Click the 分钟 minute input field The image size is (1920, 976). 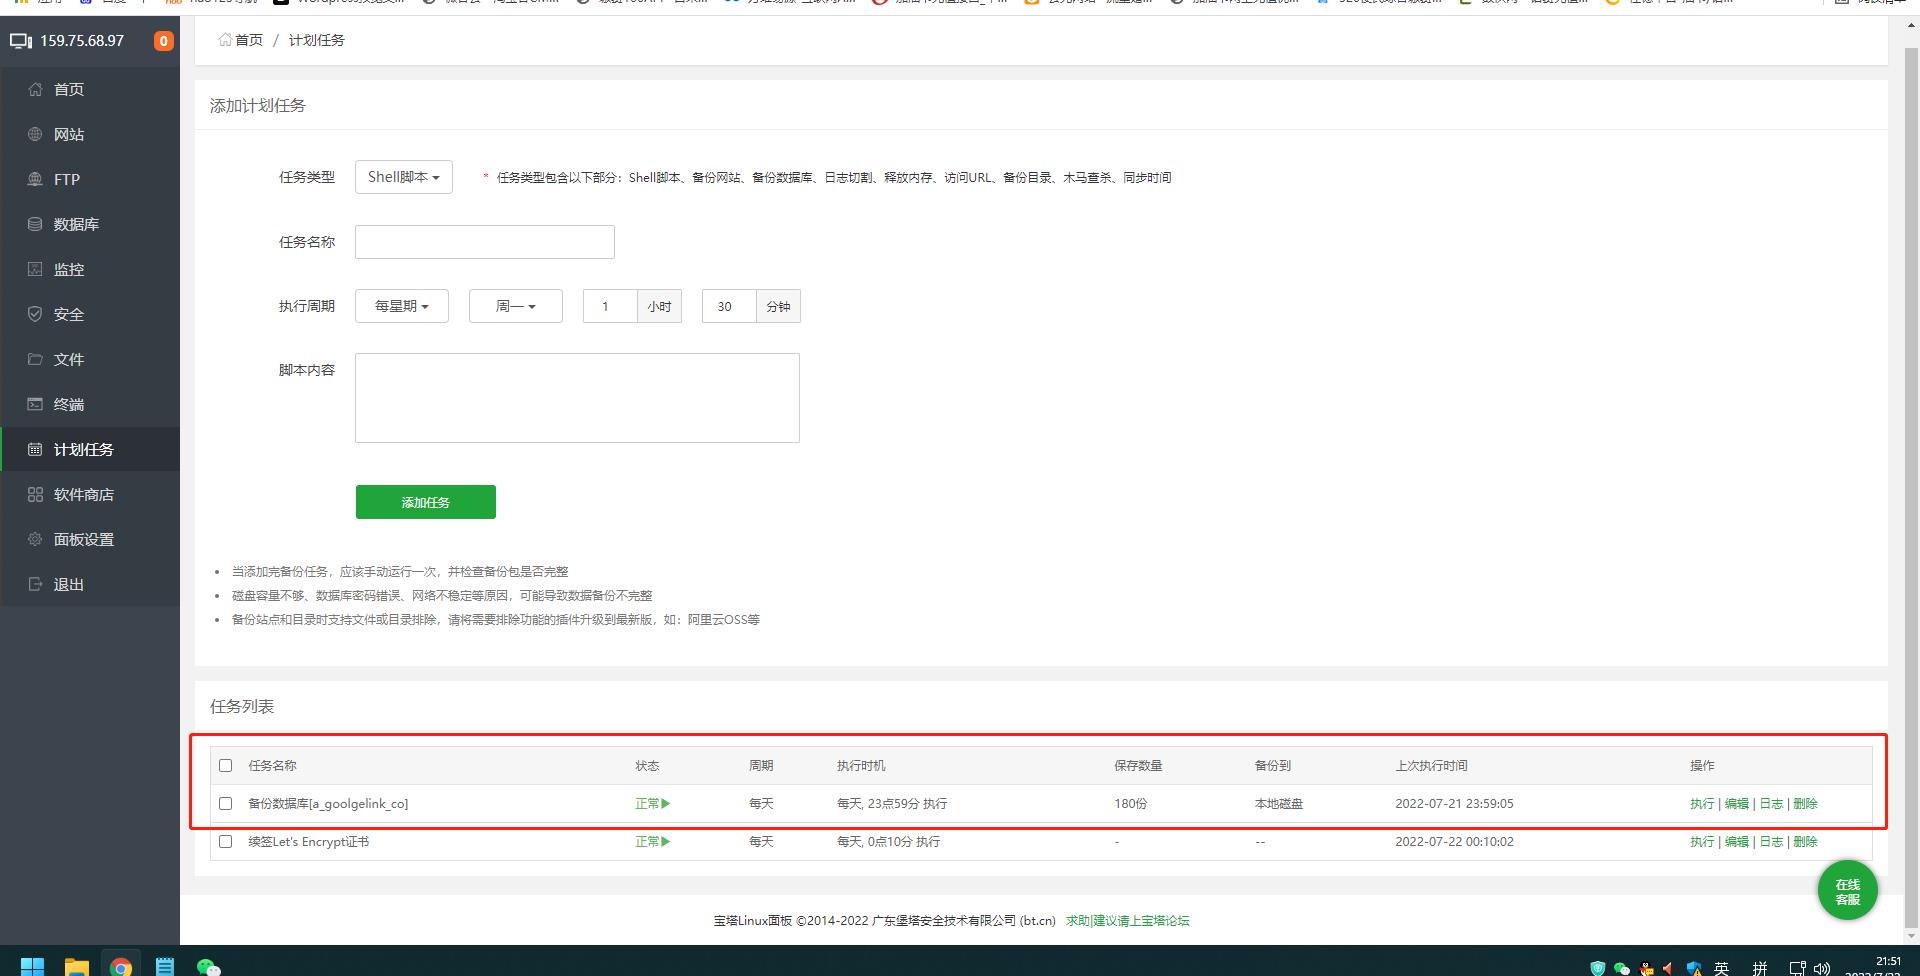pos(729,306)
